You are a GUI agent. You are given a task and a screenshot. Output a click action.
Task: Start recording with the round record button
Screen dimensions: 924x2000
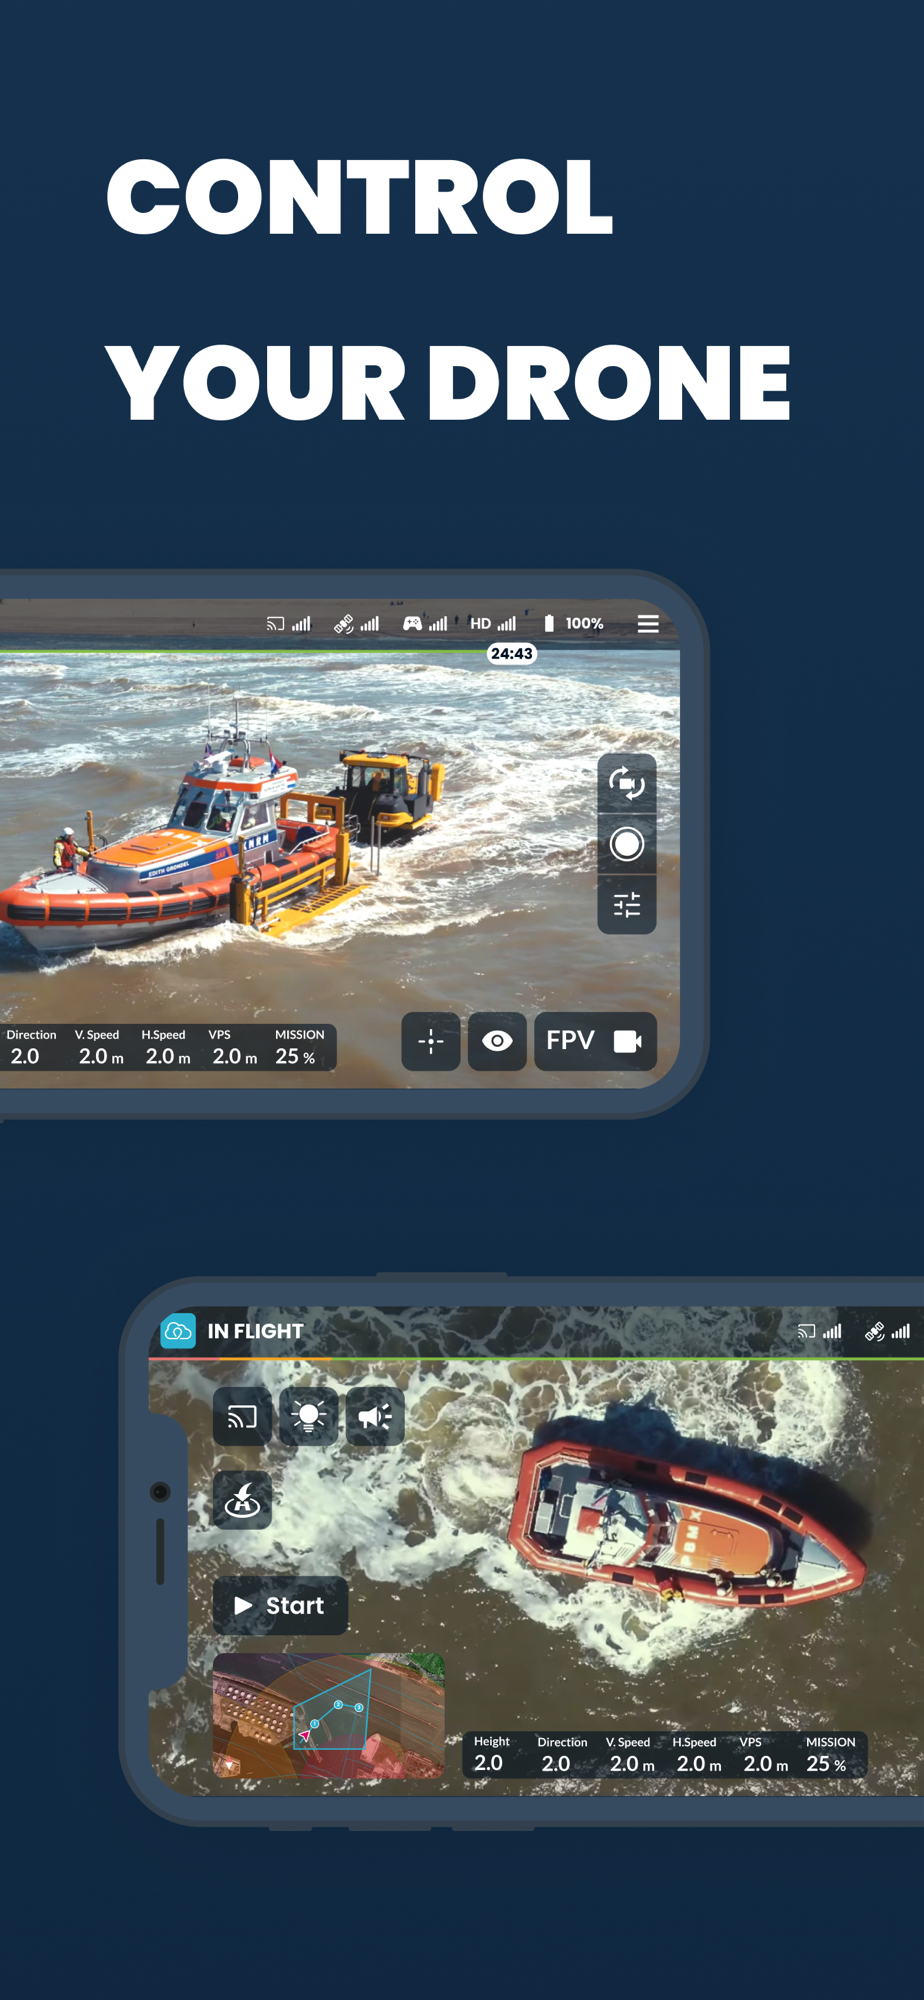(627, 844)
